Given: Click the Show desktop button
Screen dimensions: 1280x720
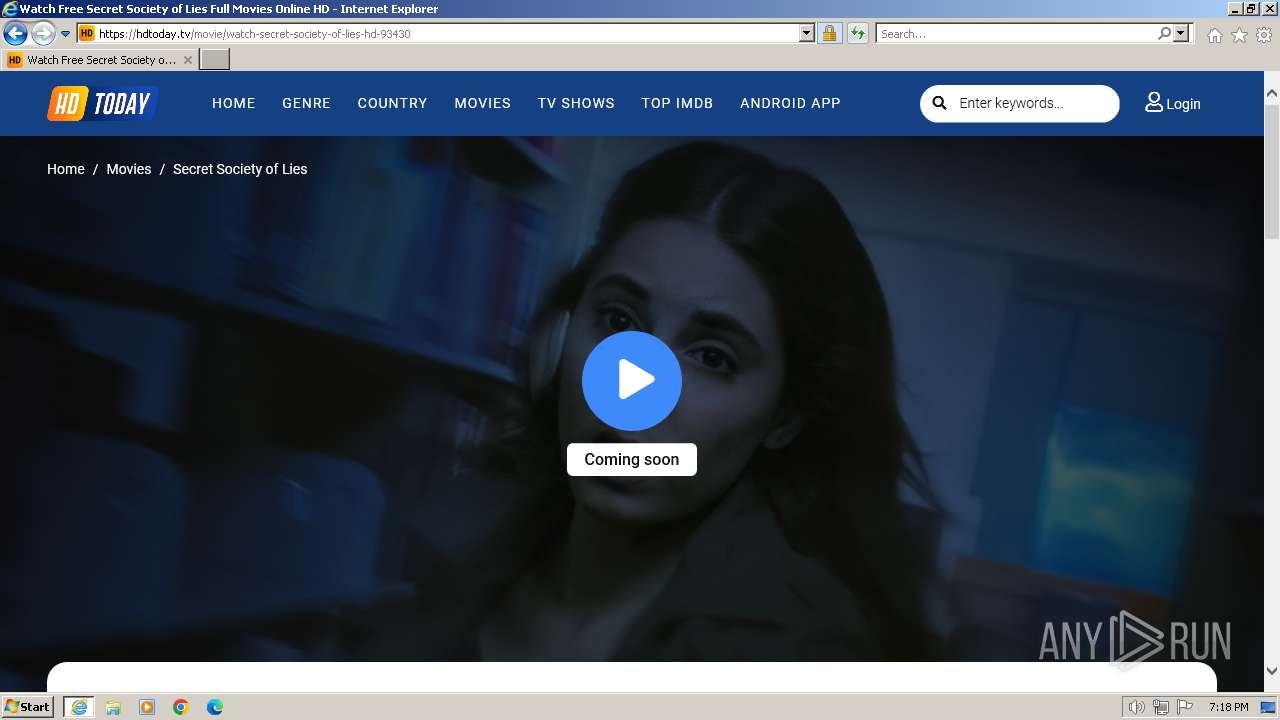Looking at the screenshot, I should (x=1269, y=707).
